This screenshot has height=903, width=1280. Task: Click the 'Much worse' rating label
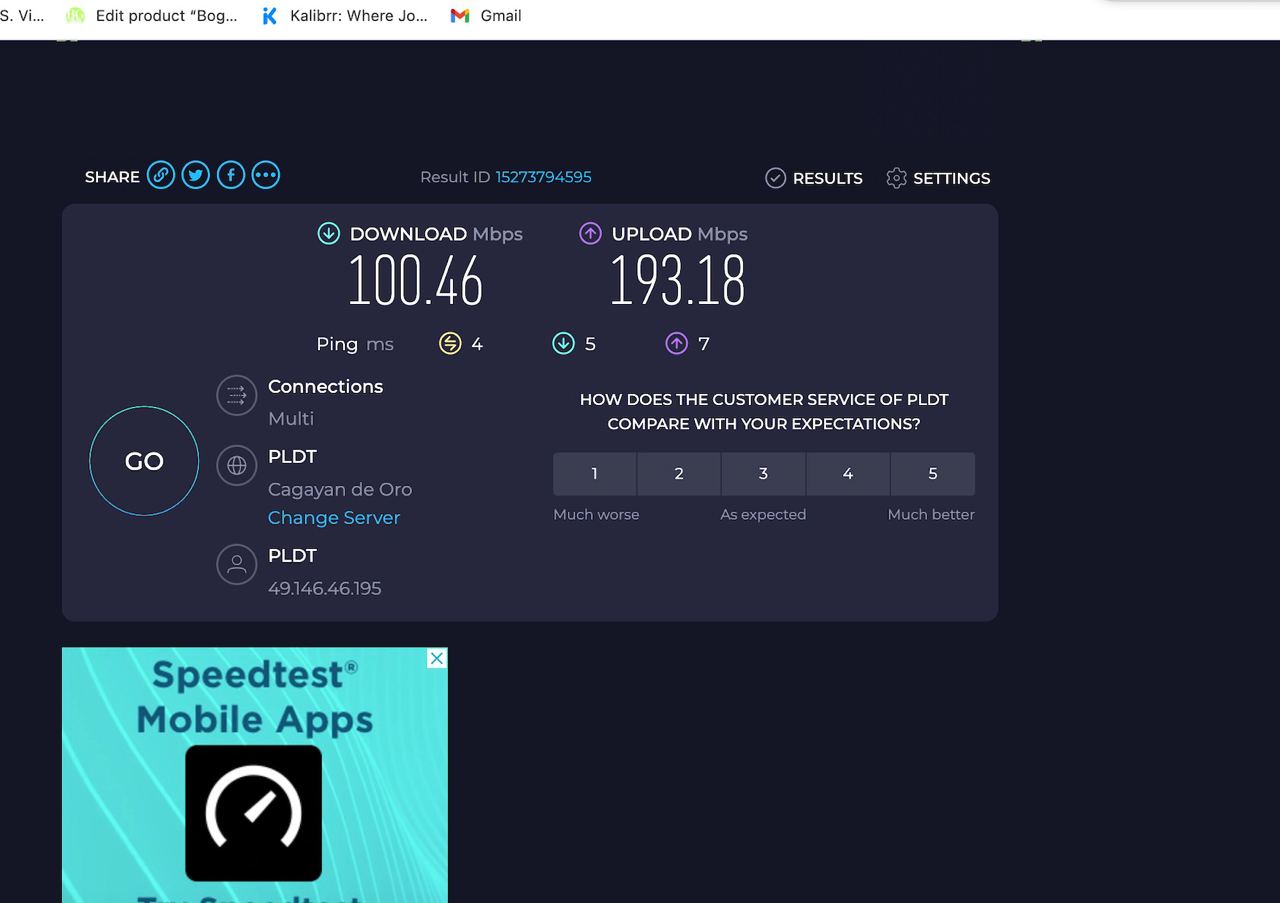[596, 514]
